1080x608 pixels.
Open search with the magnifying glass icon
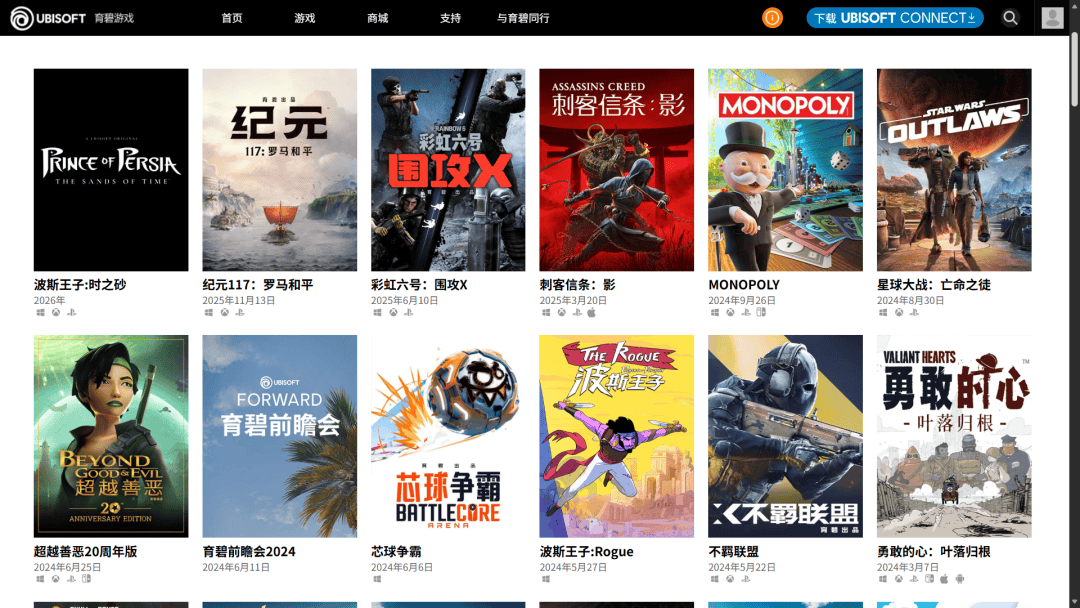click(1010, 18)
